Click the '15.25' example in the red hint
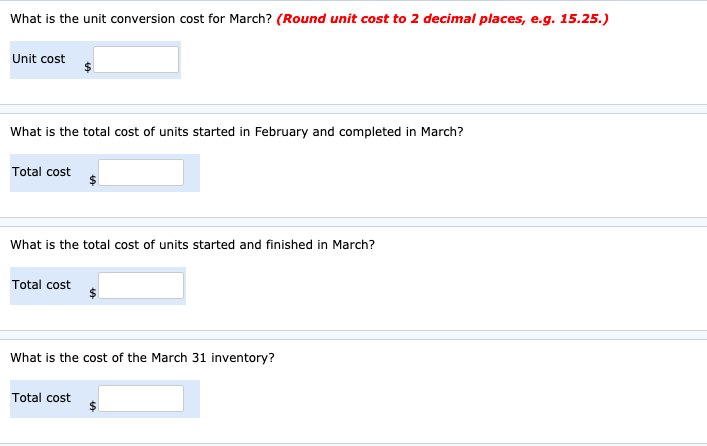The width and height of the screenshot is (707, 446). pos(582,19)
